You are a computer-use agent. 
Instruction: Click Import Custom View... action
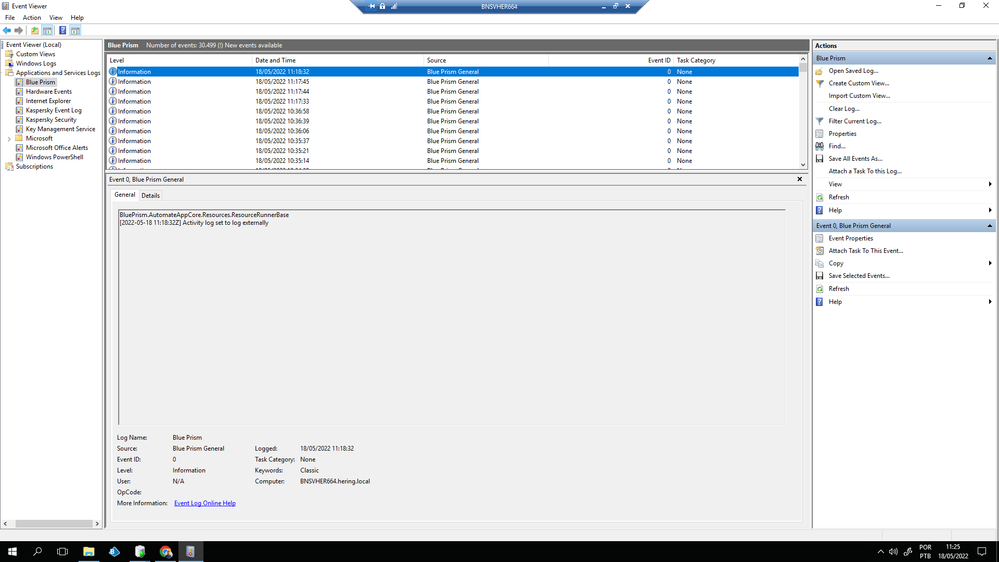pyautogui.click(x=859, y=96)
